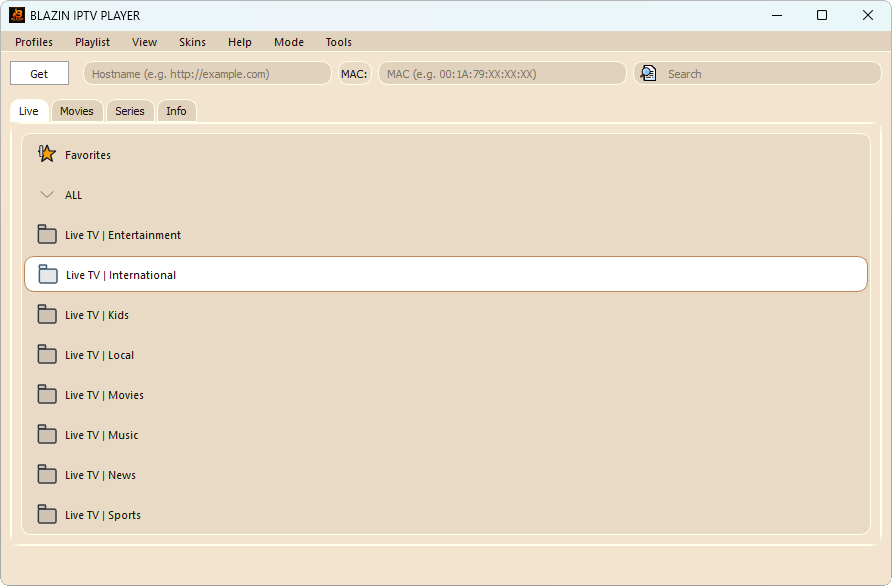Select the ALL row label
The height and width of the screenshot is (586, 892).
click(x=73, y=195)
